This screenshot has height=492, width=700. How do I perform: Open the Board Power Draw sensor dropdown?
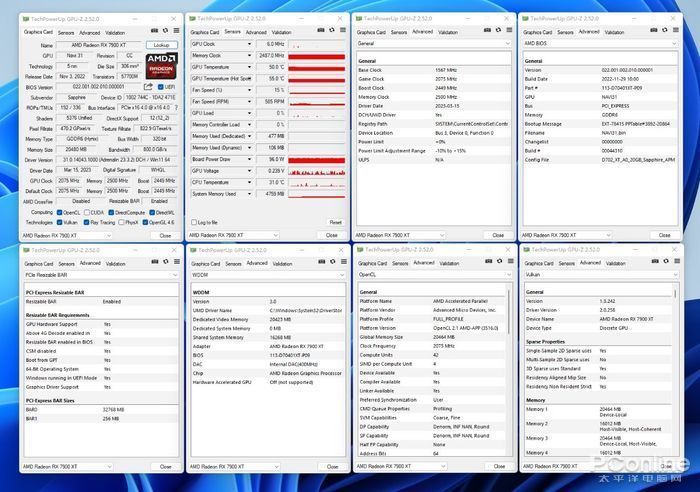(x=249, y=159)
